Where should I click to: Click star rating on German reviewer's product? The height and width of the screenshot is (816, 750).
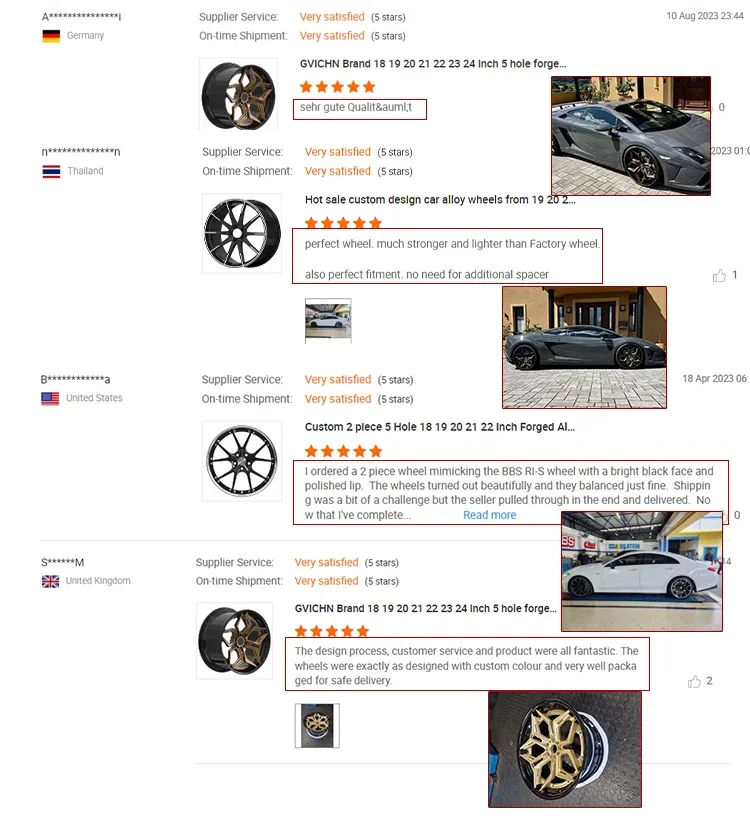coord(337,86)
